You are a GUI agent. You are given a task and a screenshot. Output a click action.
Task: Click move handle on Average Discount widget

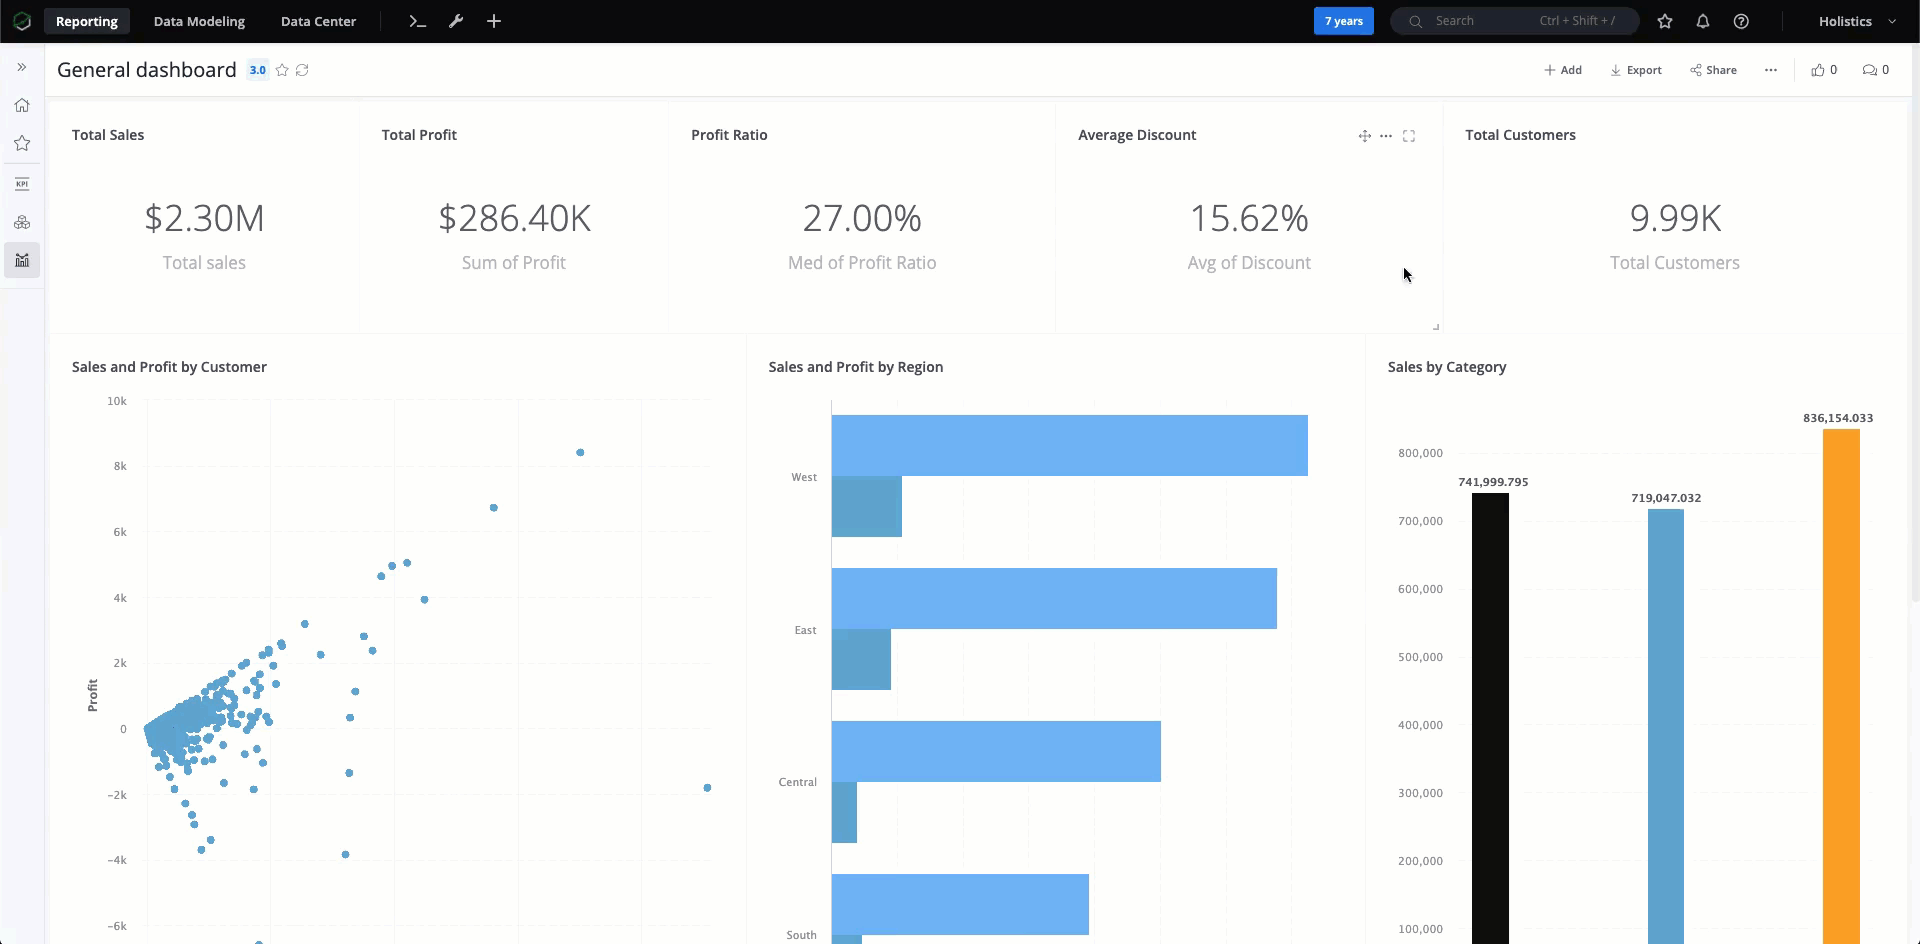point(1364,136)
